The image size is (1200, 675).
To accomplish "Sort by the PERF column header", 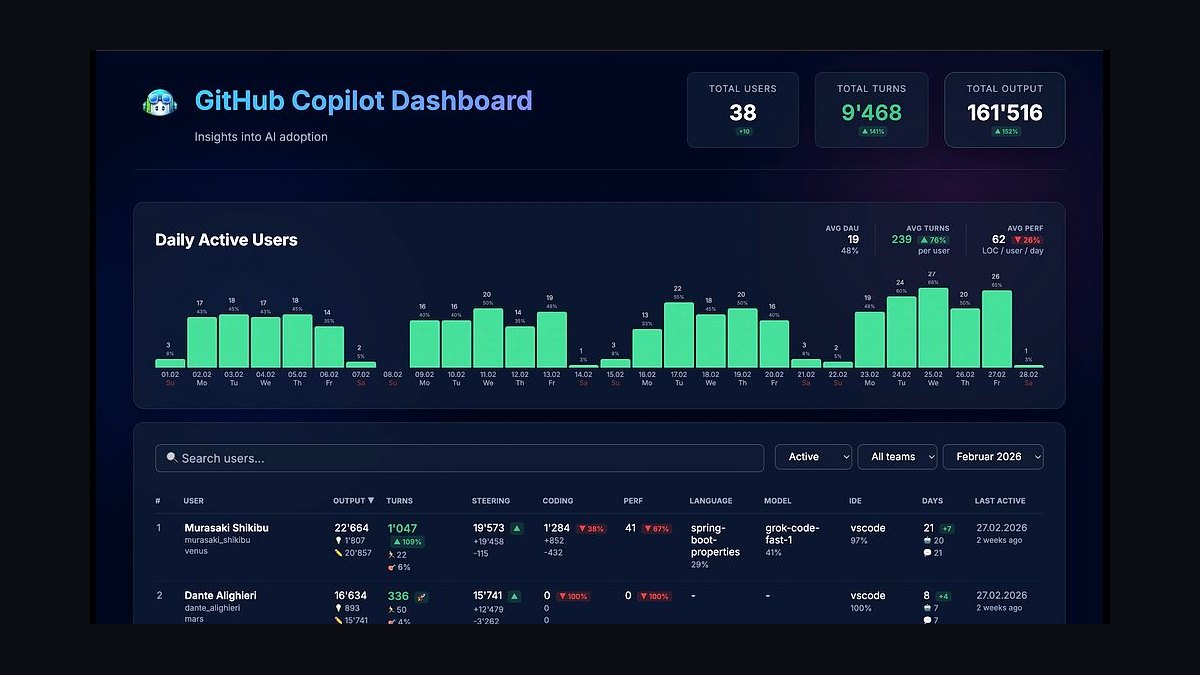I will pos(633,501).
